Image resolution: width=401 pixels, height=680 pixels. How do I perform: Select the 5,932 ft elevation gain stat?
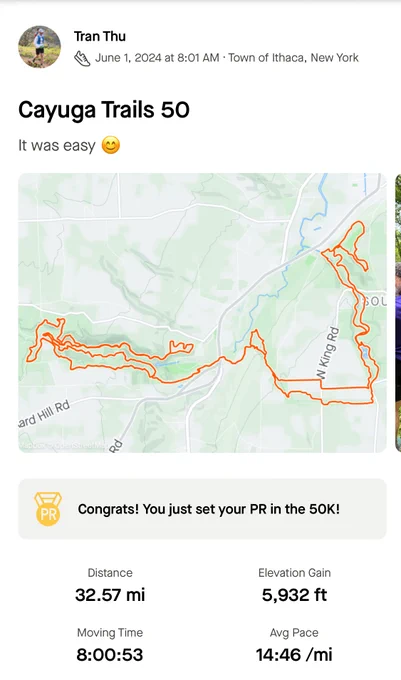click(294, 594)
